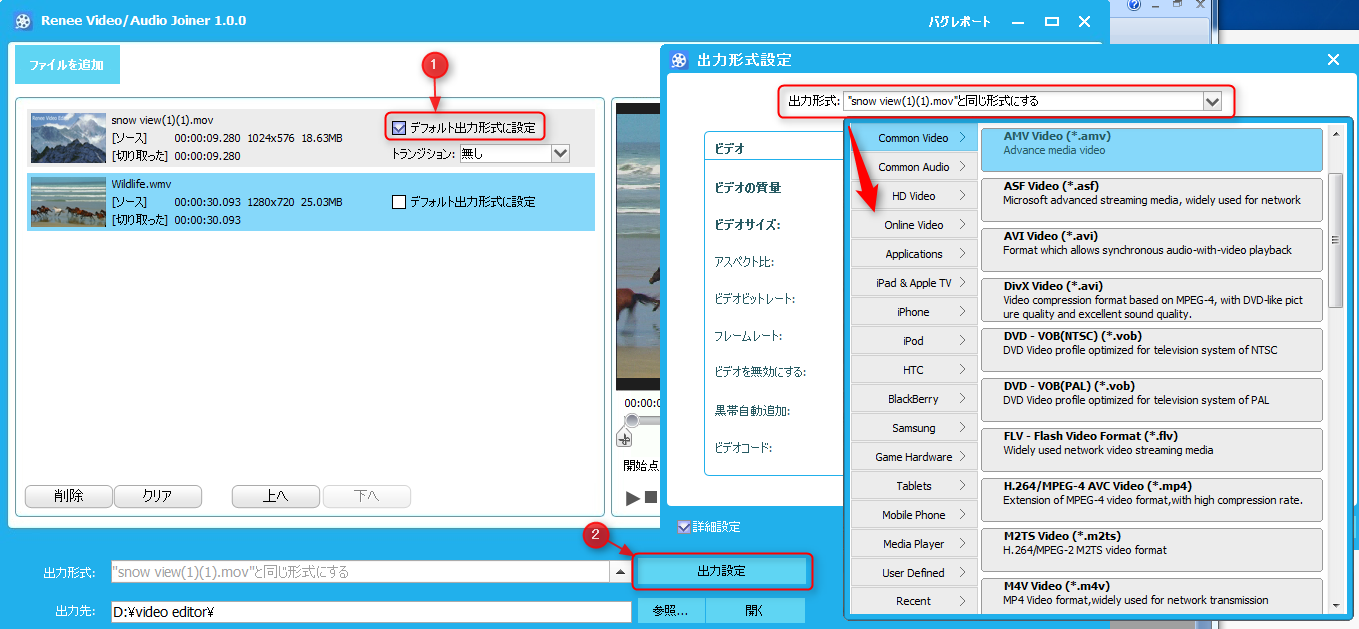Open the HD Video category
Image resolution: width=1359 pixels, height=629 pixels.
tap(914, 196)
